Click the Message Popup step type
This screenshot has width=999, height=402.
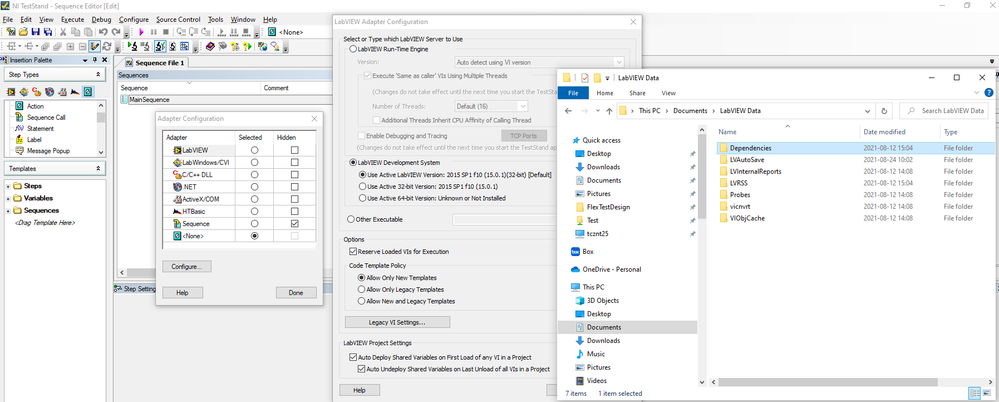click(48, 151)
